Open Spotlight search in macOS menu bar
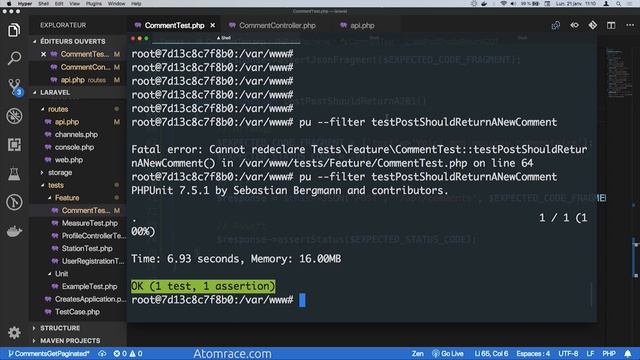This screenshot has height=360, width=640. point(619,3)
